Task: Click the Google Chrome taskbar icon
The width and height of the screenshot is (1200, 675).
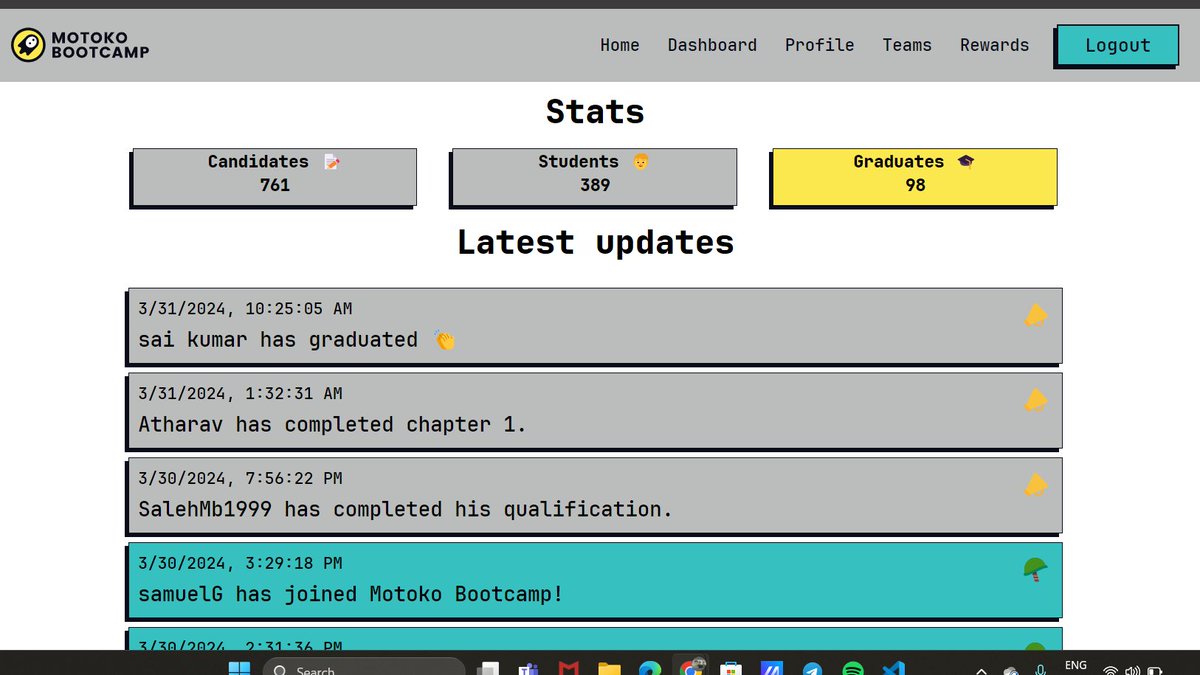Action: tap(690, 667)
